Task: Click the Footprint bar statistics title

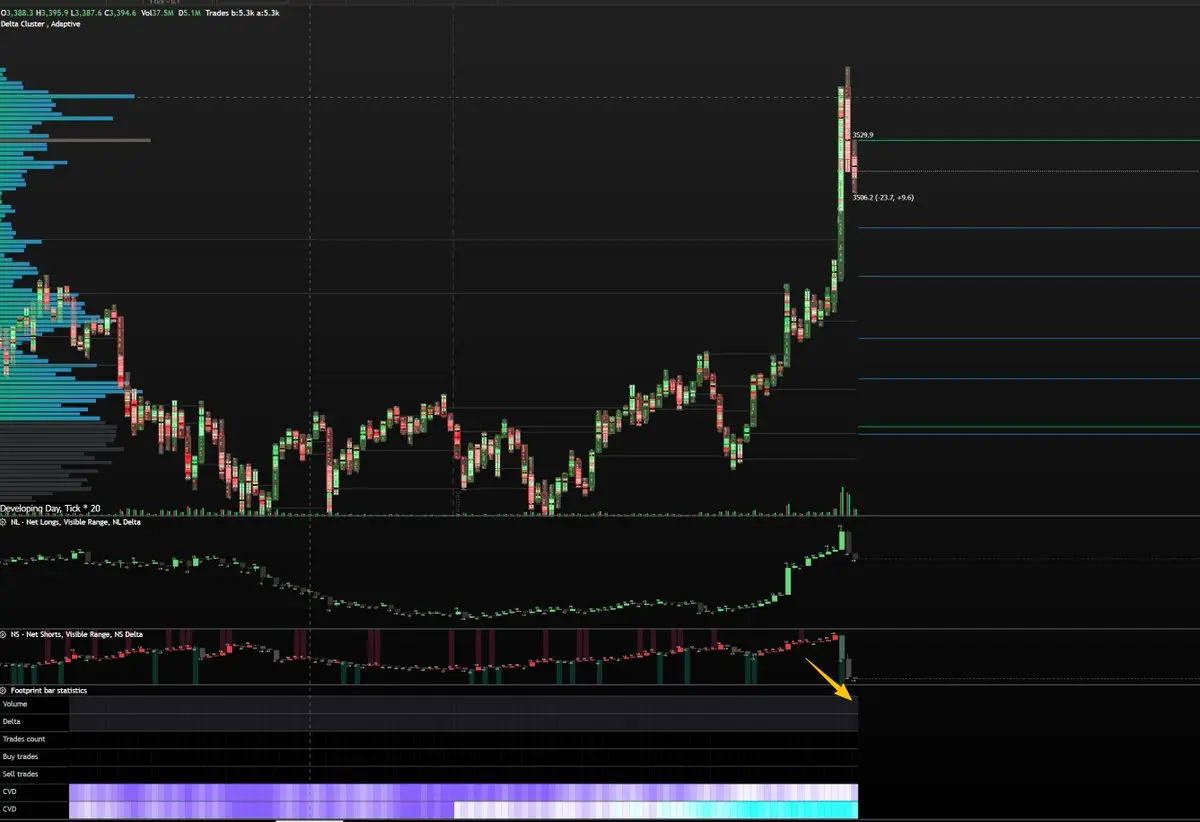Action: click(x=49, y=691)
